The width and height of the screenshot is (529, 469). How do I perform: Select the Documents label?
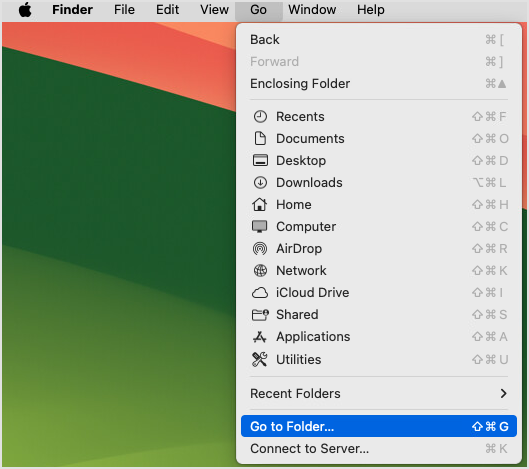pyautogui.click(x=310, y=139)
